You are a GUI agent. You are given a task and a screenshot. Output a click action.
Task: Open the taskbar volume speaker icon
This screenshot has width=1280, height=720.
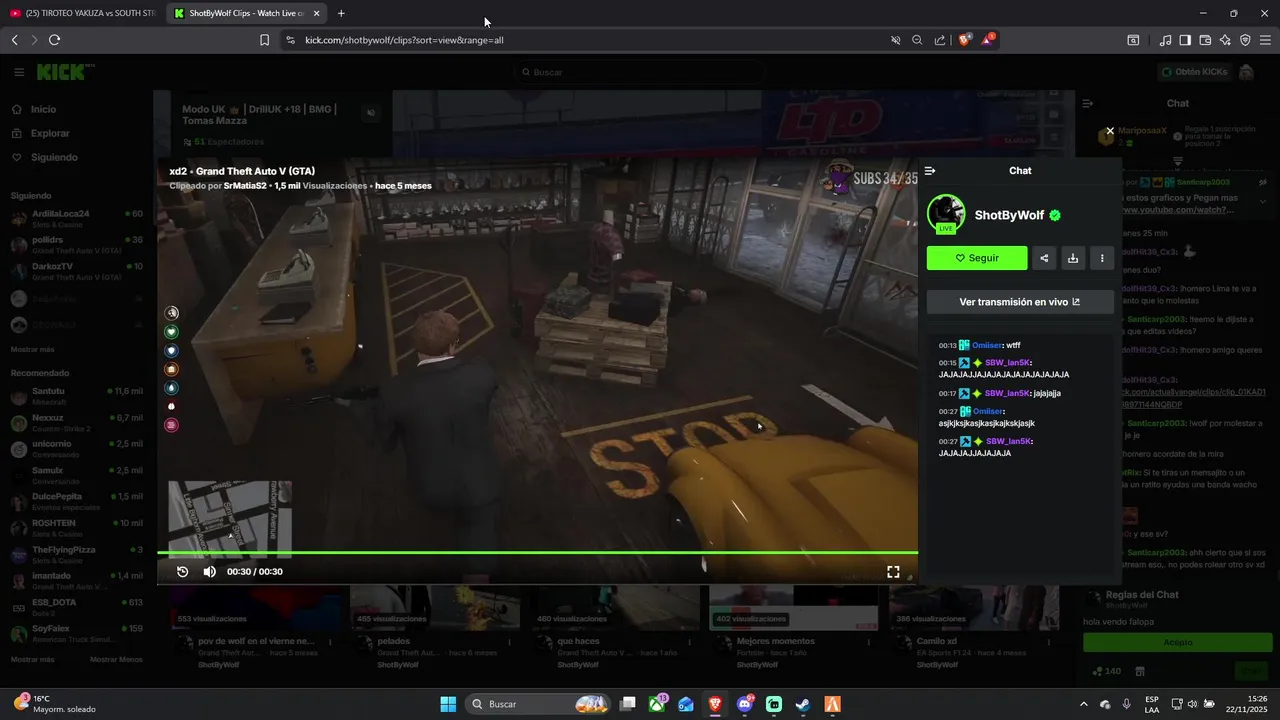click(x=1193, y=704)
